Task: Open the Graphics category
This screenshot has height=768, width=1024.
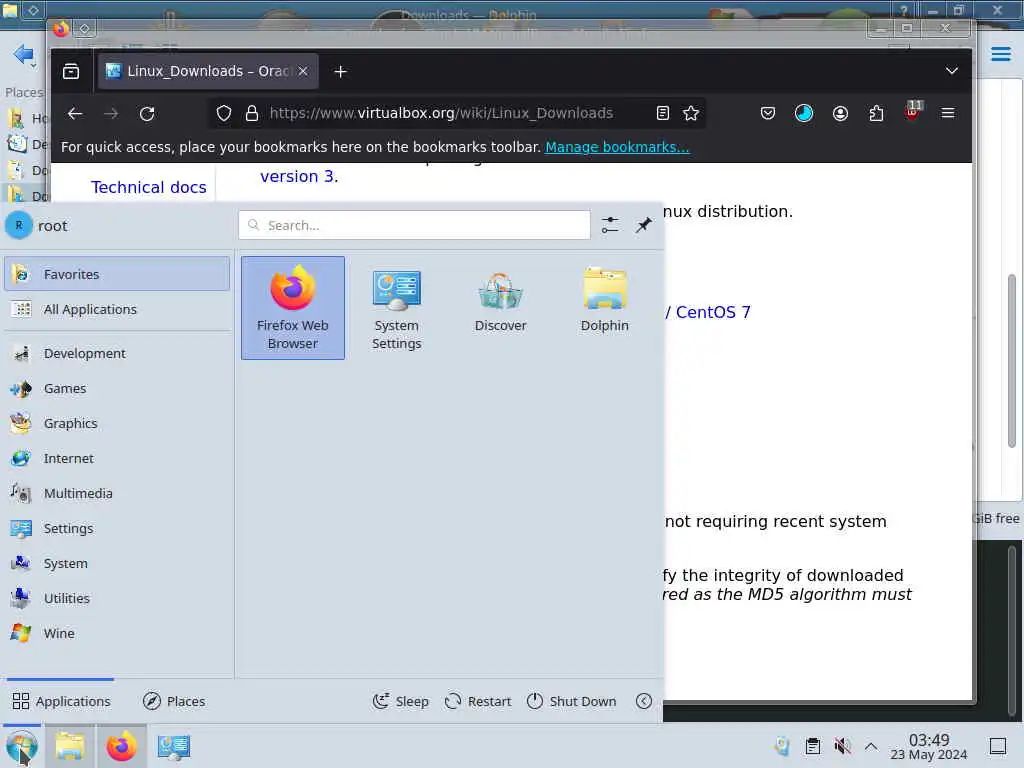Action: tap(117, 423)
